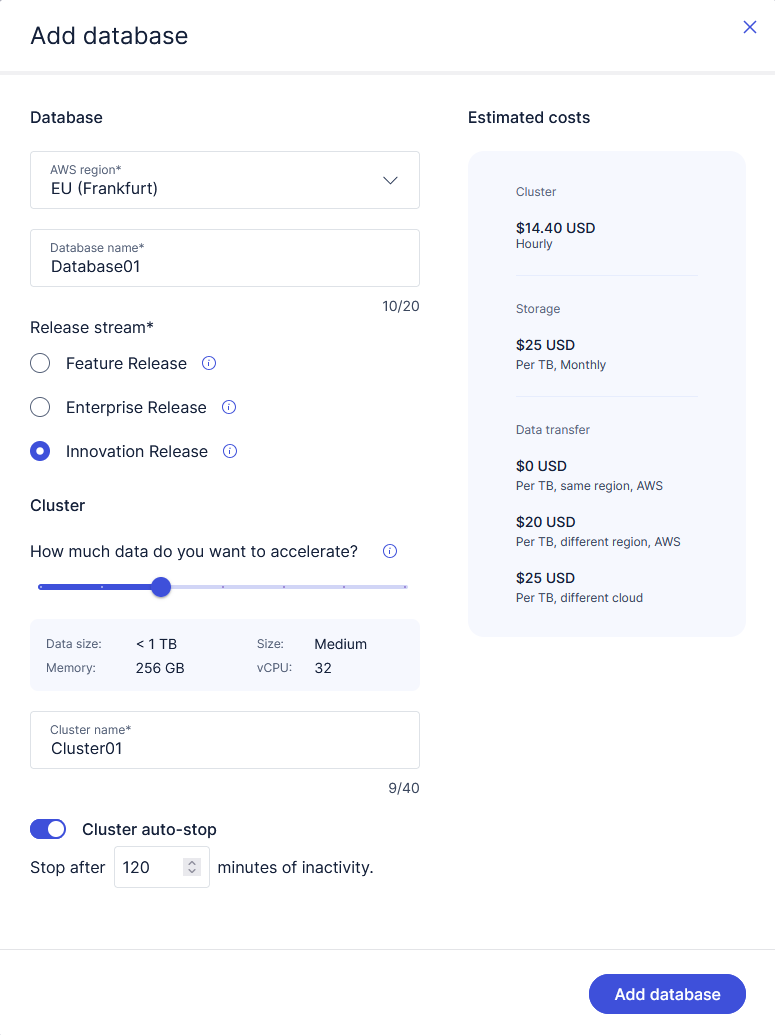Choose the Enterprise Release option
Image resolution: width=775 pixels, height=1035 pixels.
40,407
